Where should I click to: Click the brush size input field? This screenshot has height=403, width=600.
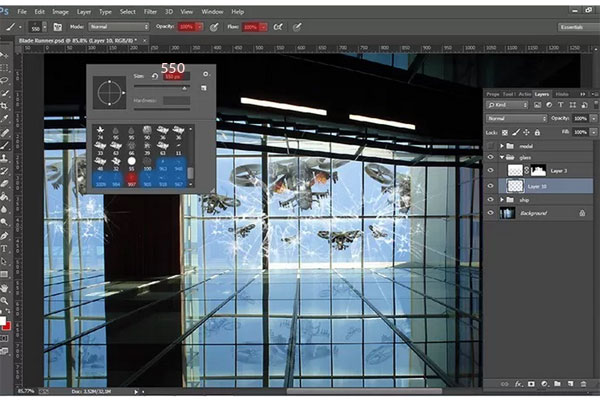coord(176,77)
